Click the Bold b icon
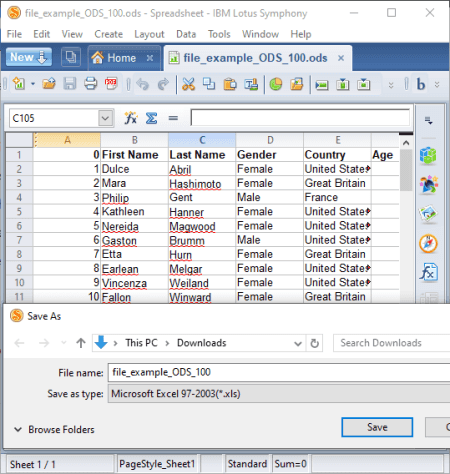The width and height of the screenshot is (450, 474). pos(421,84)
